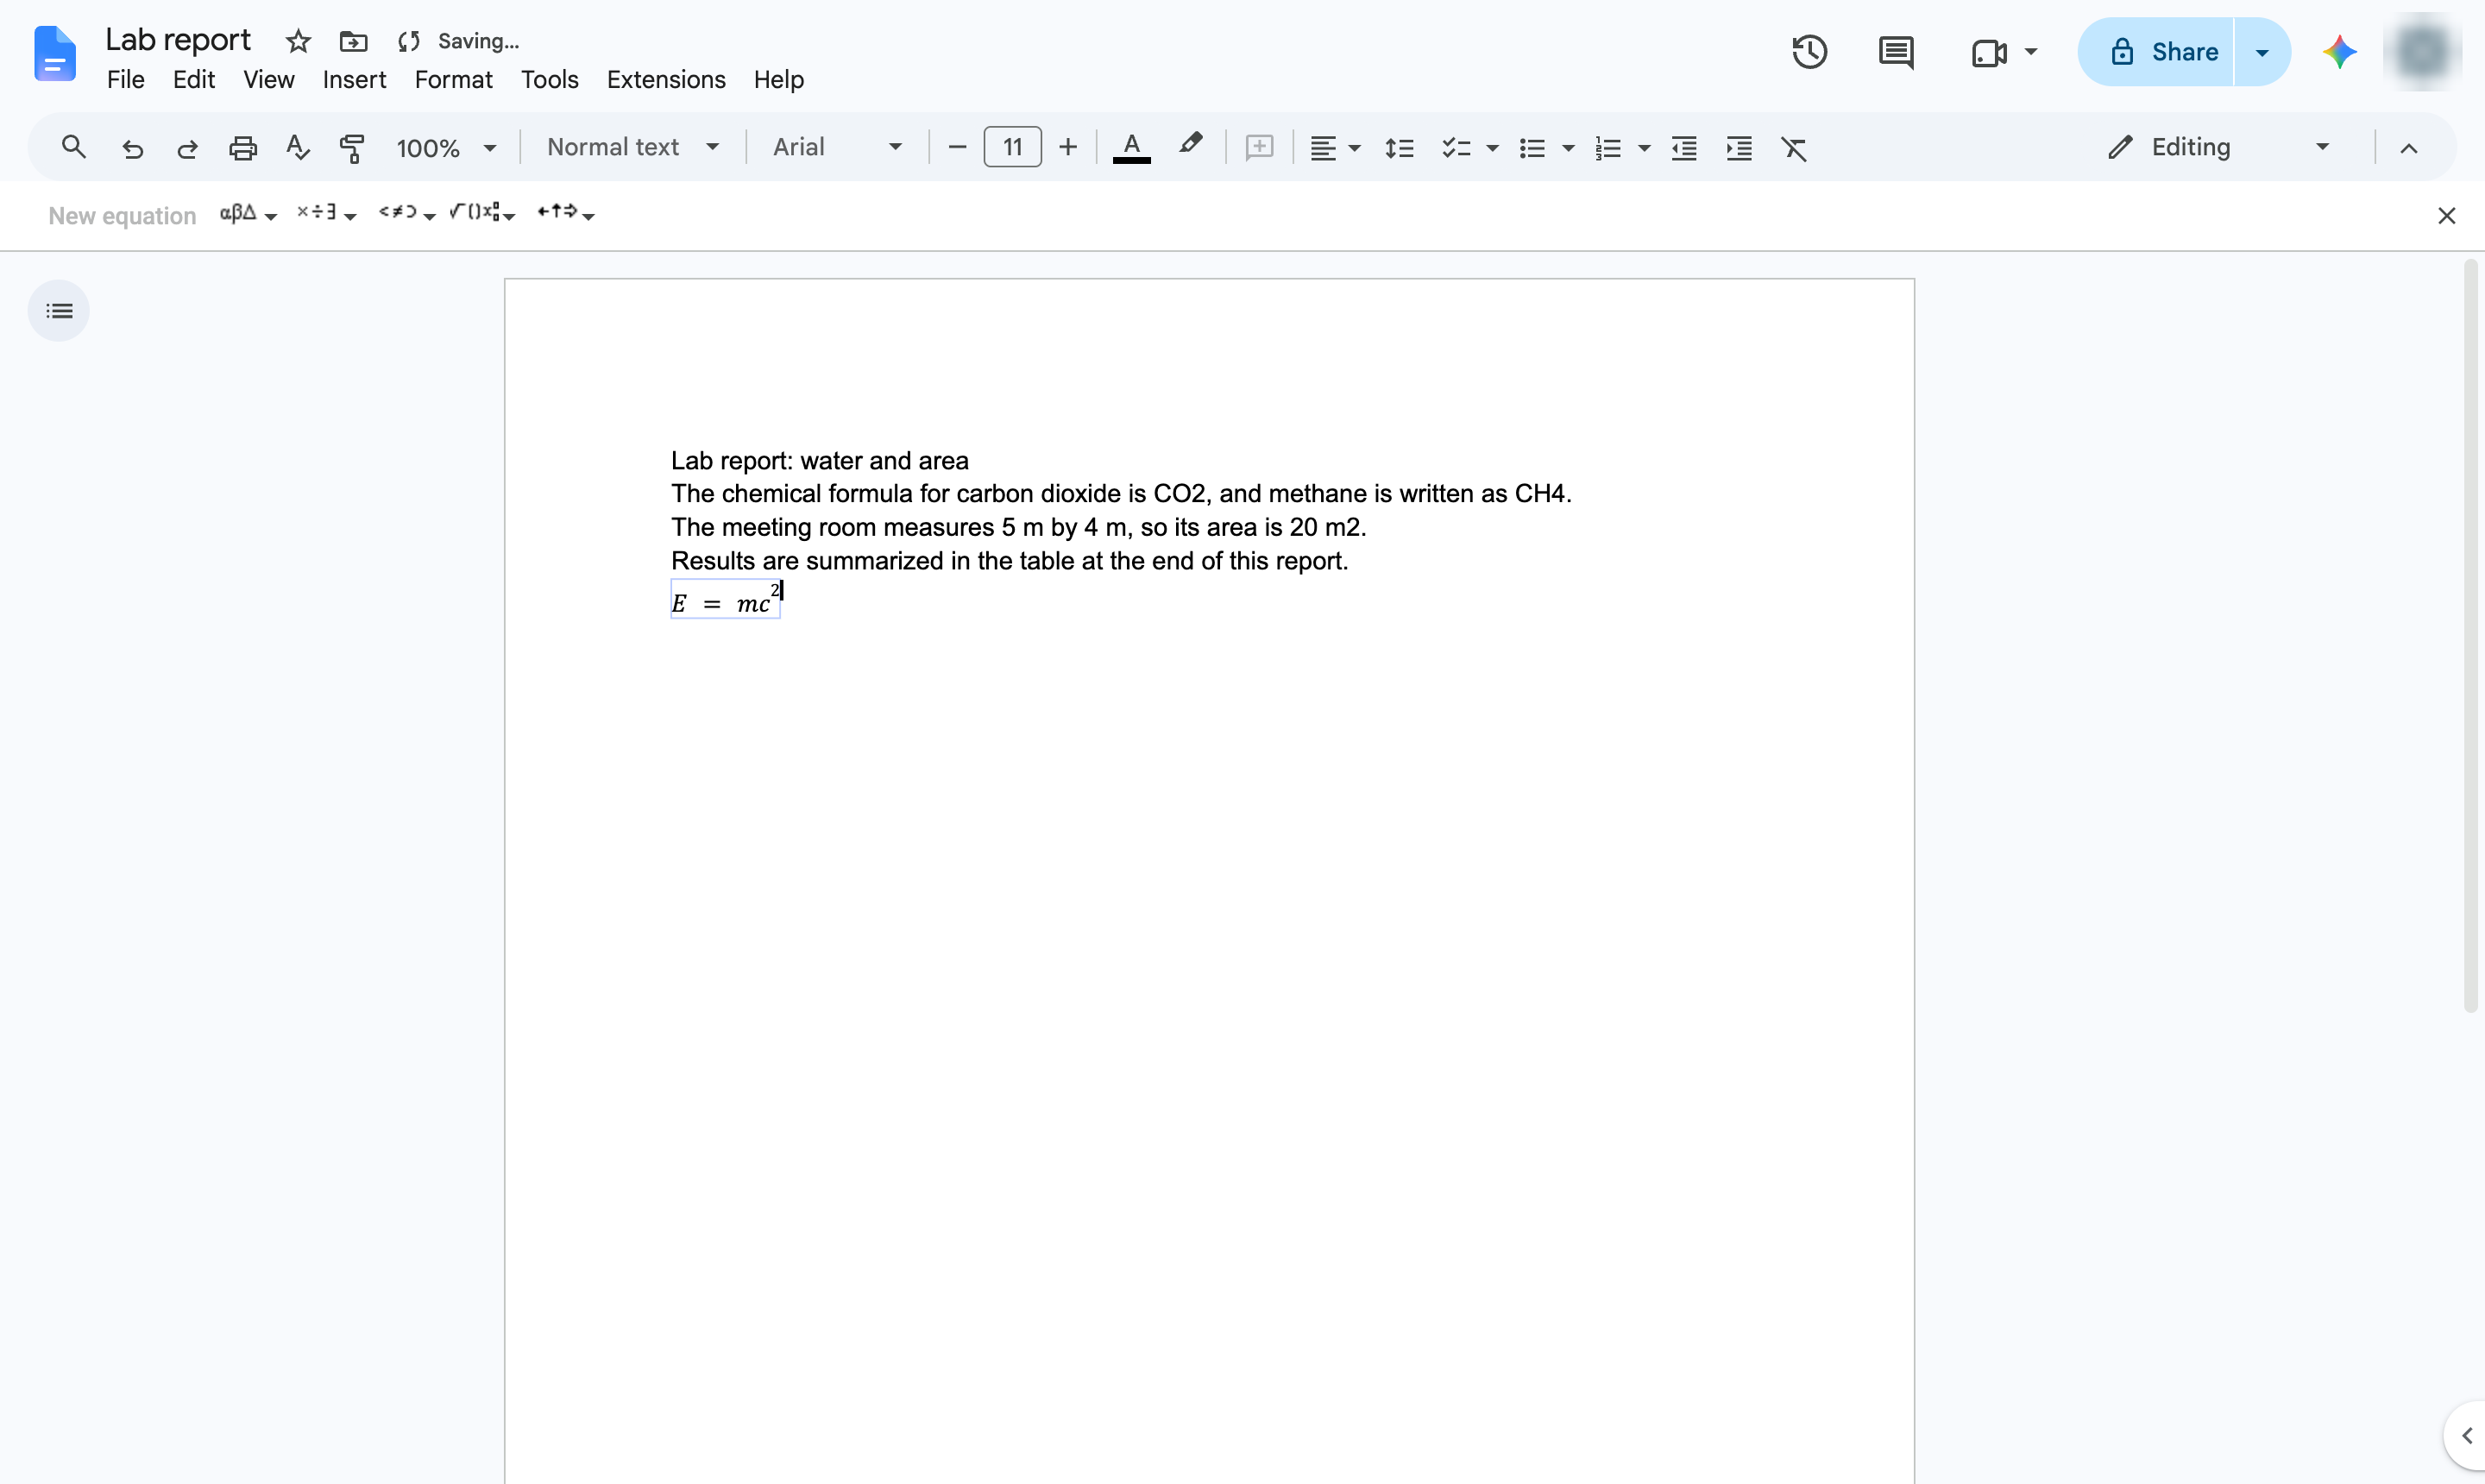Expand the Arial font dropdown
This screenshot has height=1484, width=2485.
837,147
